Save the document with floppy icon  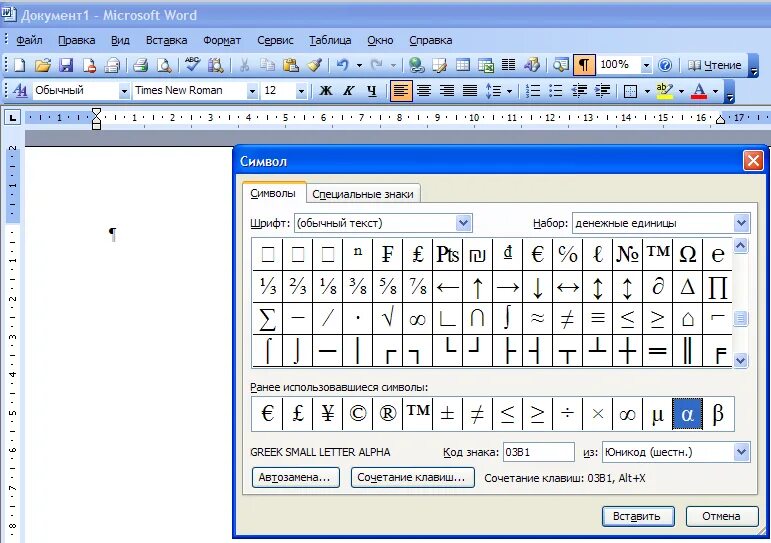tap(66, 65)
